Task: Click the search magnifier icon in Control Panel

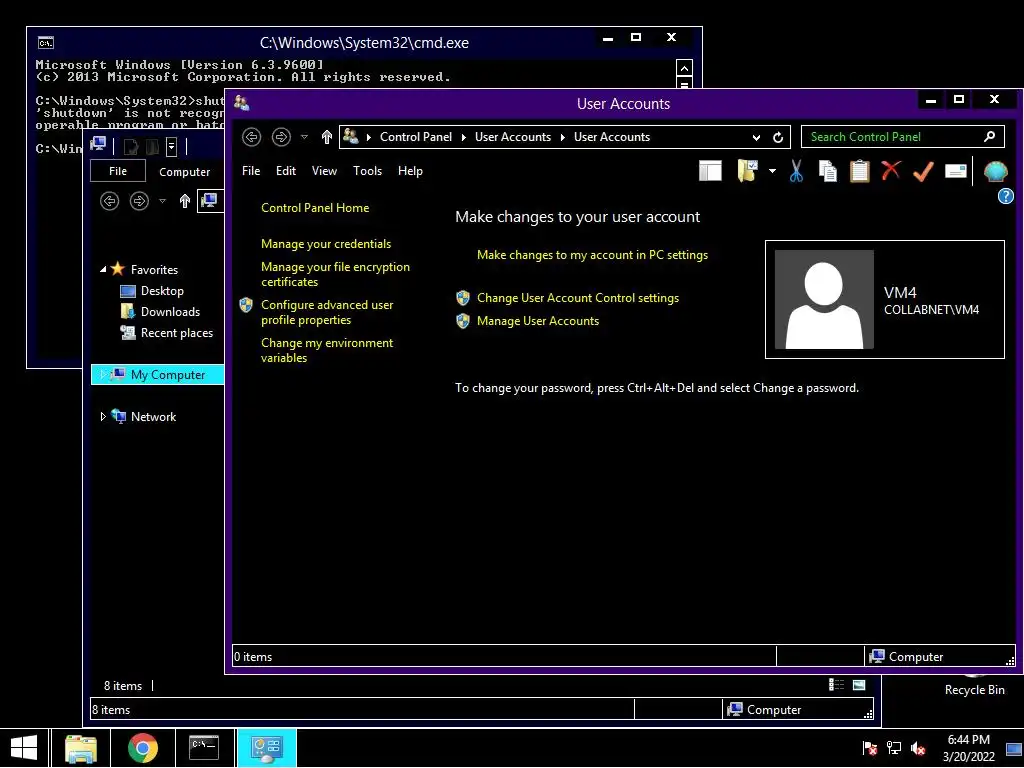Action: (x=989, y=136)
